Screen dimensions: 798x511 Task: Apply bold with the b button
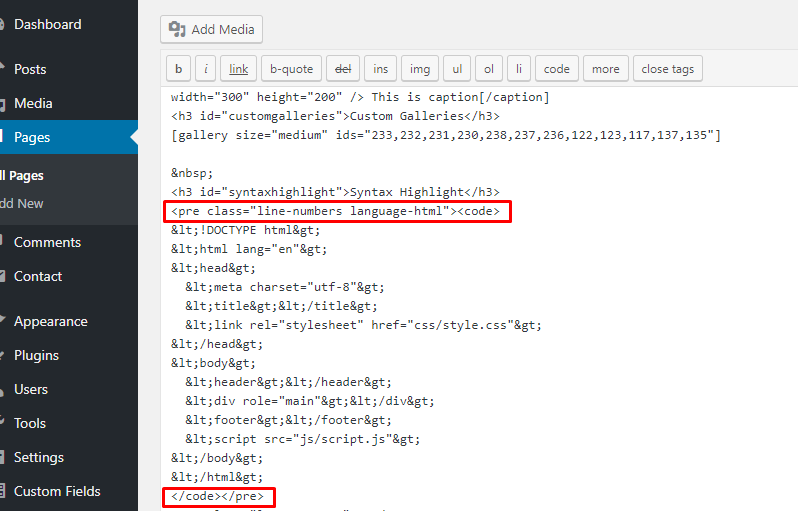pyautogui.click(x=177, y=69)
